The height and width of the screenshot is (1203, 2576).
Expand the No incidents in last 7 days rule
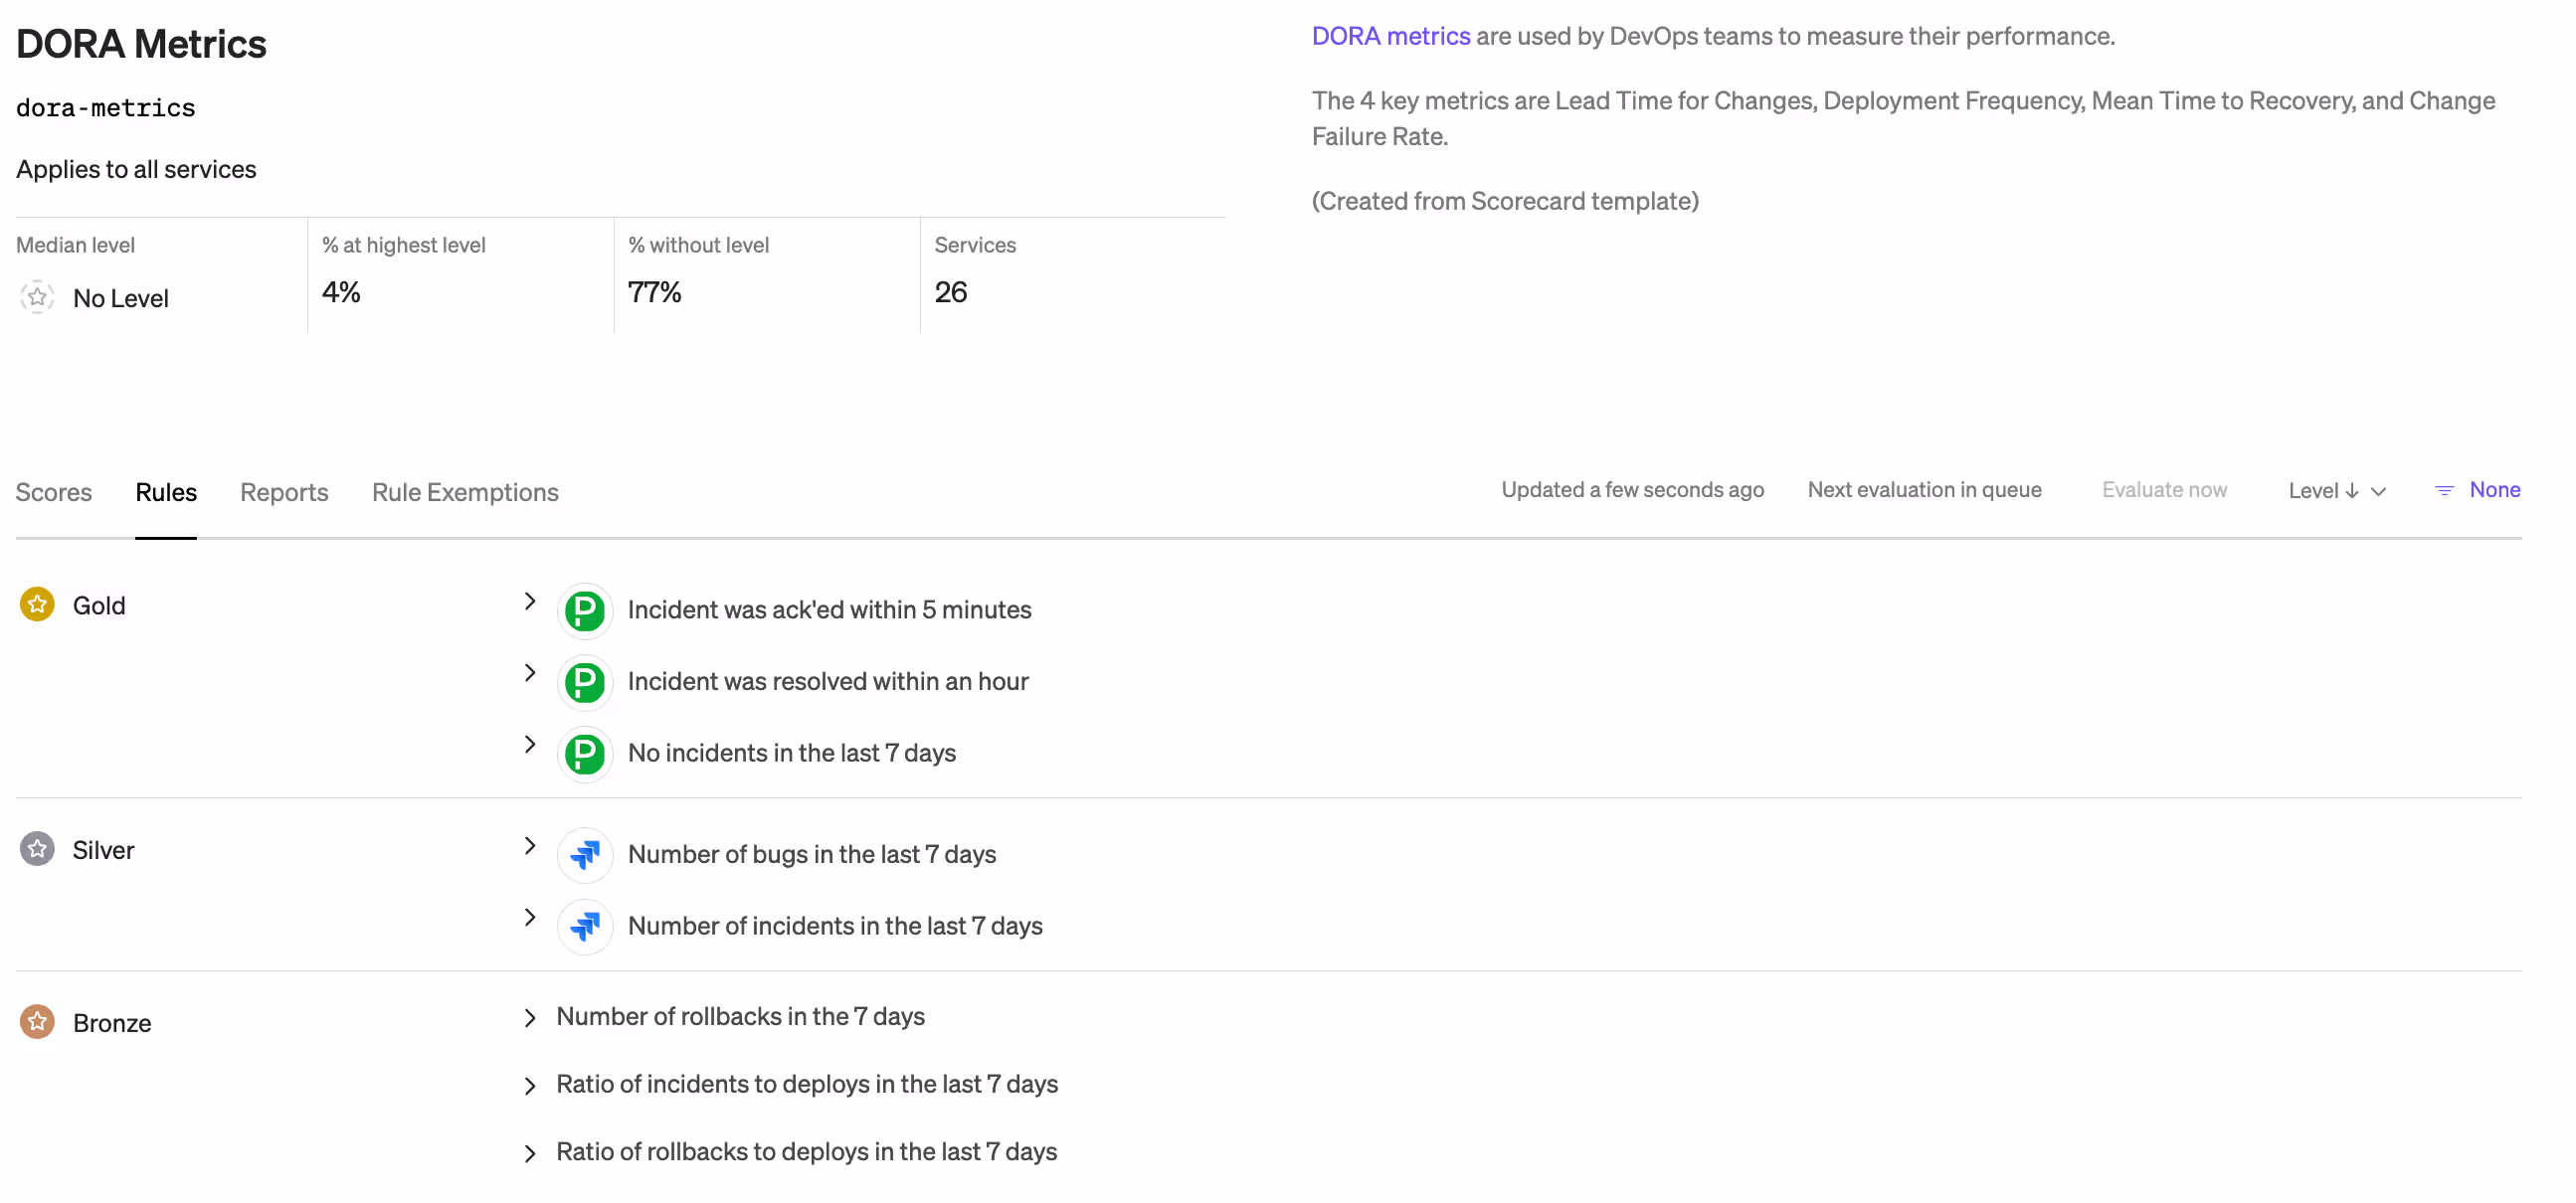click(x=530, y=745)
